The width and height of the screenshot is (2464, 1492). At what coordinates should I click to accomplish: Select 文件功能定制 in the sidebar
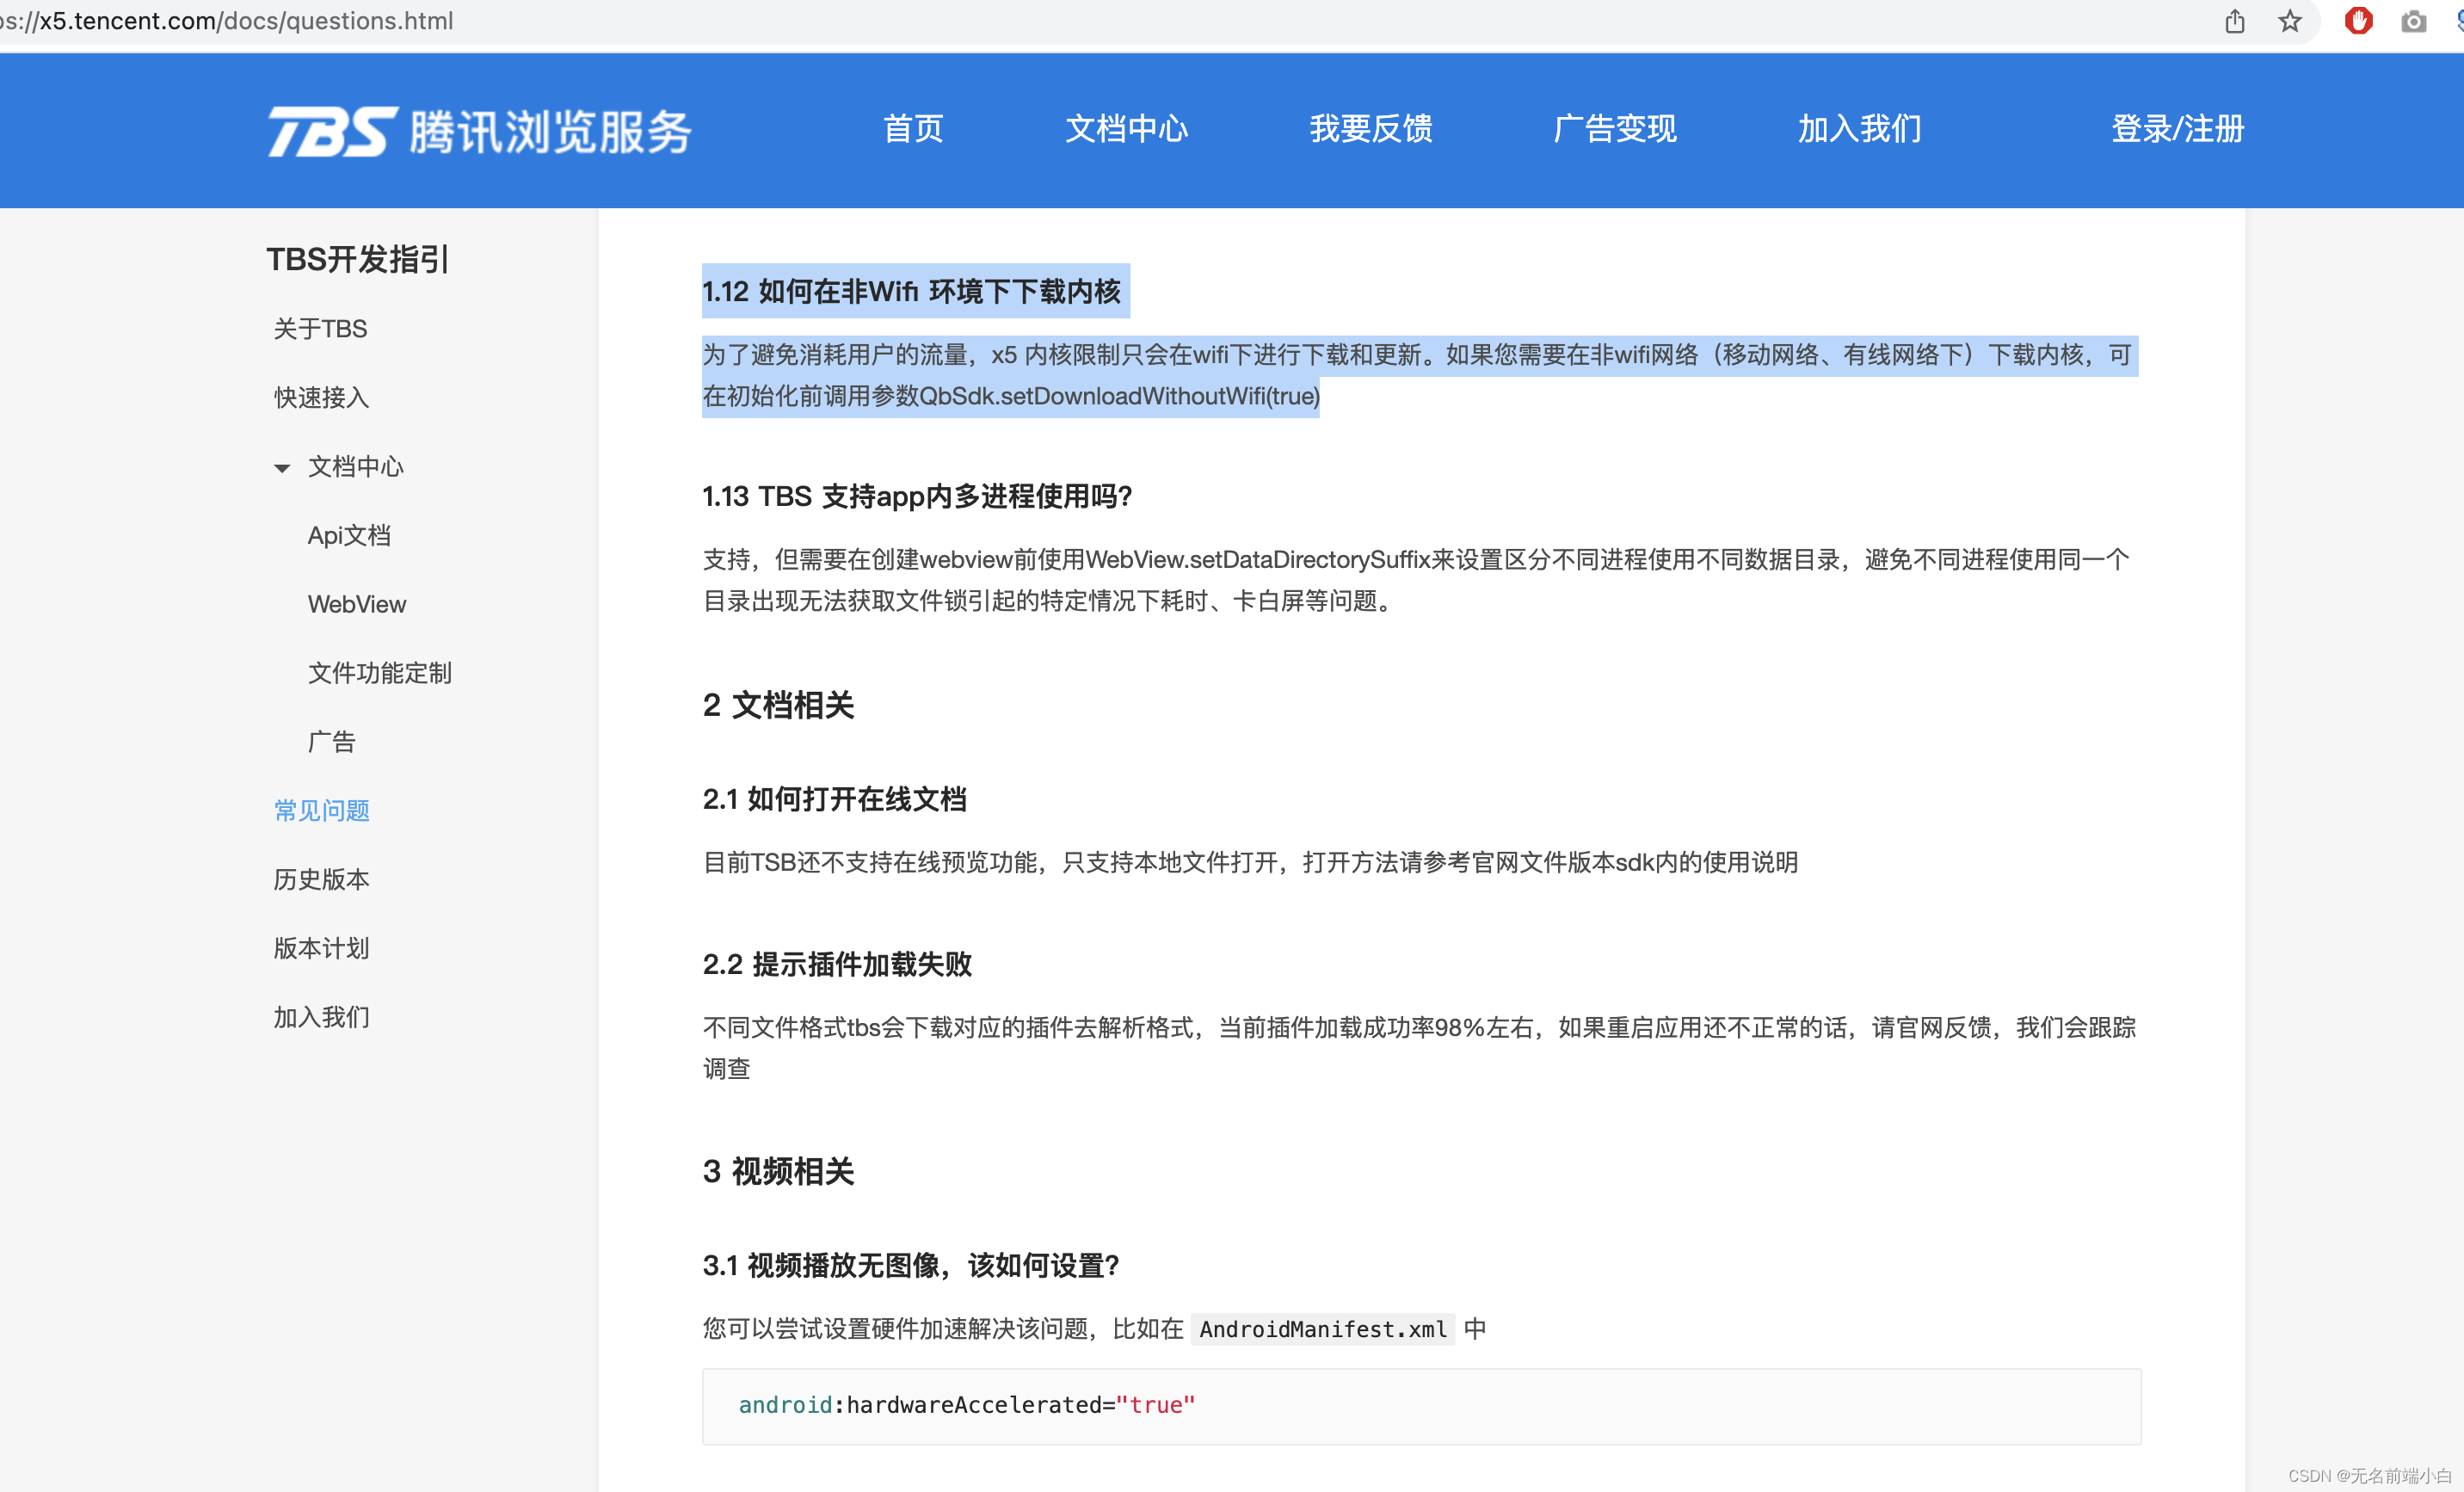[379, 673]
